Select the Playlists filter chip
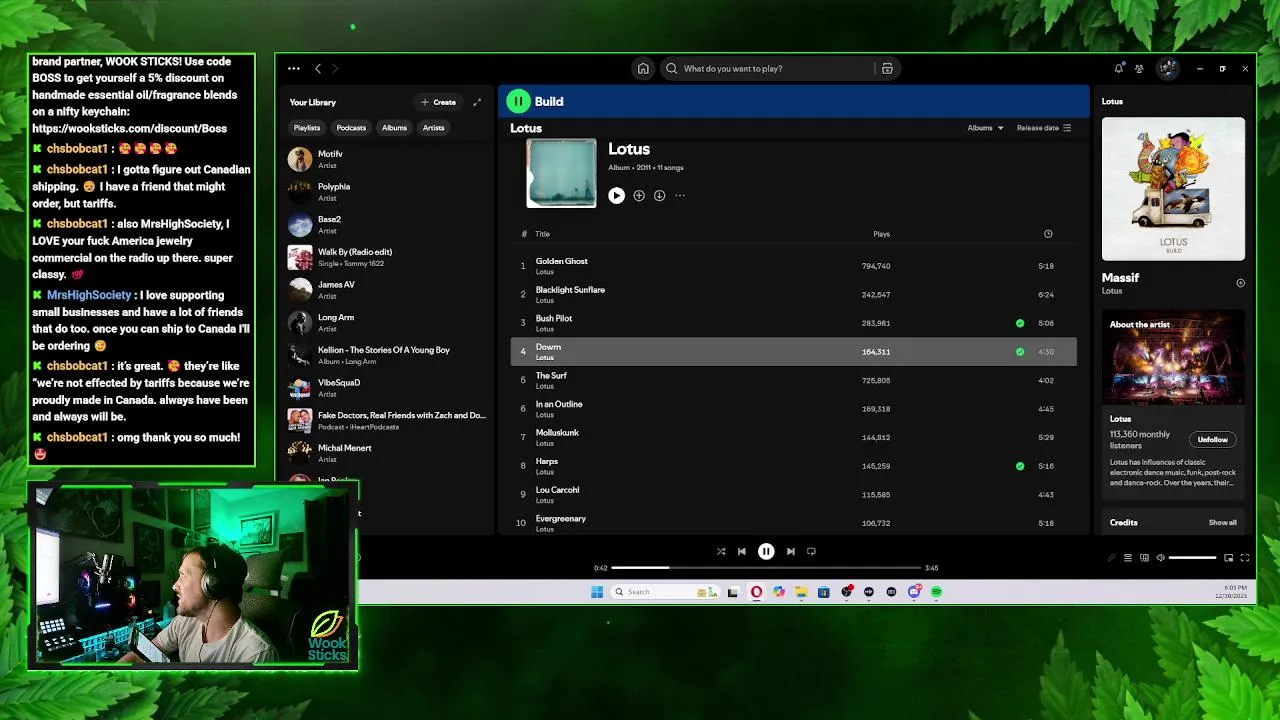 (307, 128)
